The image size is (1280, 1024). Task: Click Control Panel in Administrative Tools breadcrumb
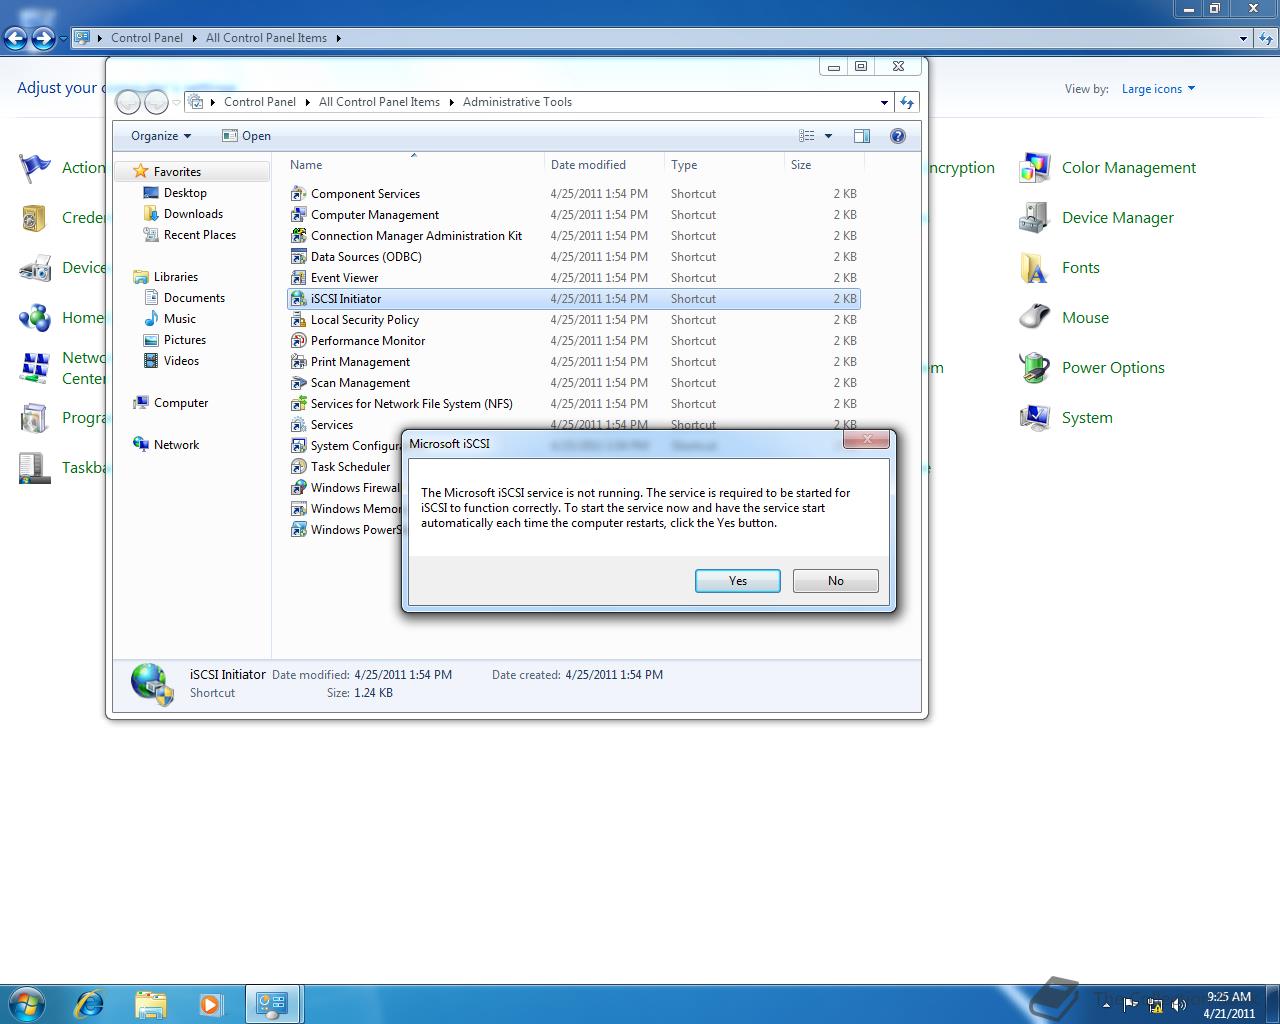coord(260,102)
